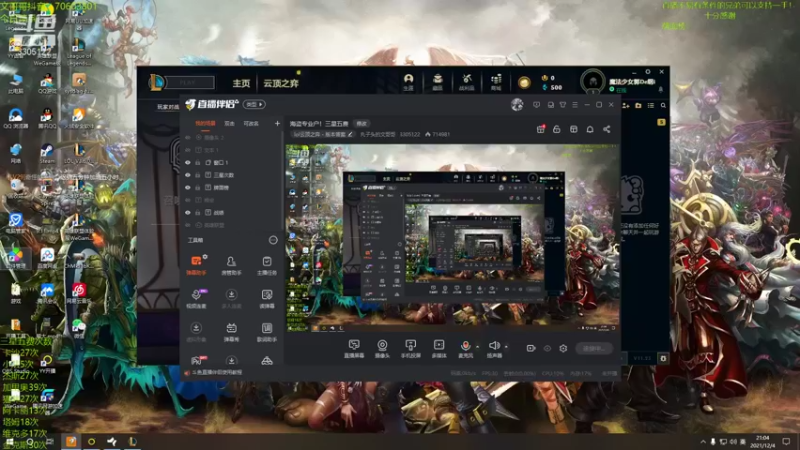Screen dimensions: 800x450
Task: Add the 手机投屏 phone casting source
Action: point(410,348)
